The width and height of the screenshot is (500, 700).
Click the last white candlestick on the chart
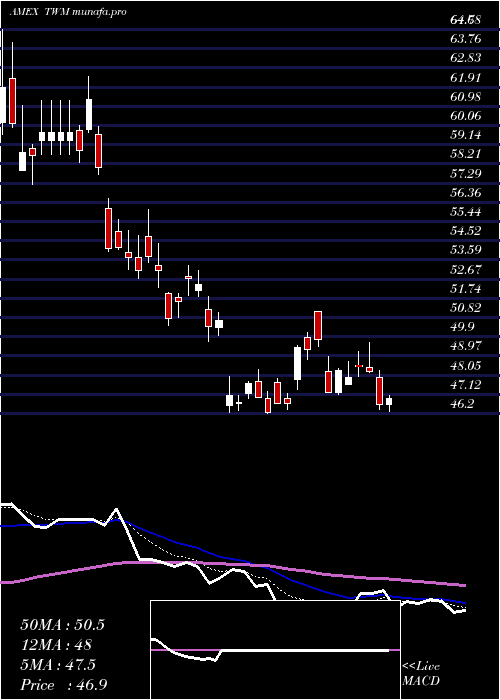click(x=389, y=403)
